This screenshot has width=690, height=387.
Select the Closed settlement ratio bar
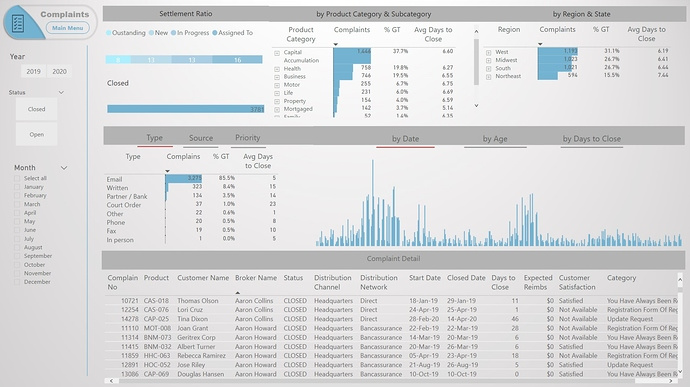(x=185, y=109)
